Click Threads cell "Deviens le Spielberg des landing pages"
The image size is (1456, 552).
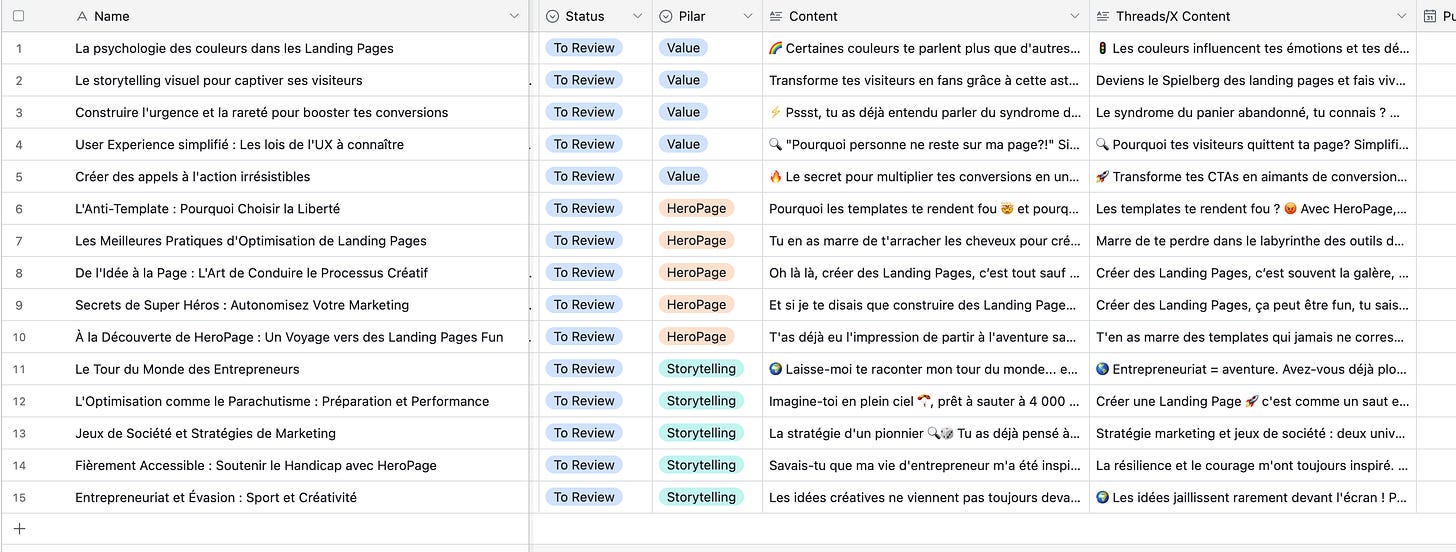point(1253,80)
